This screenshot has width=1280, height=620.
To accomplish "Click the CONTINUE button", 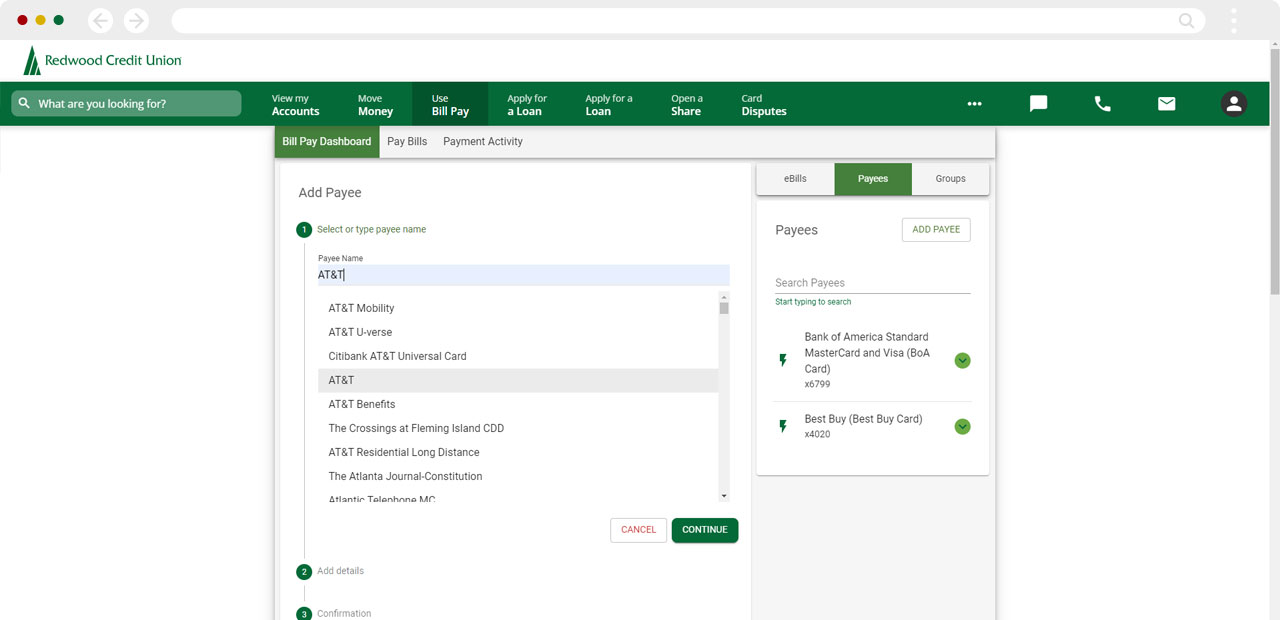I will (705, 530).
